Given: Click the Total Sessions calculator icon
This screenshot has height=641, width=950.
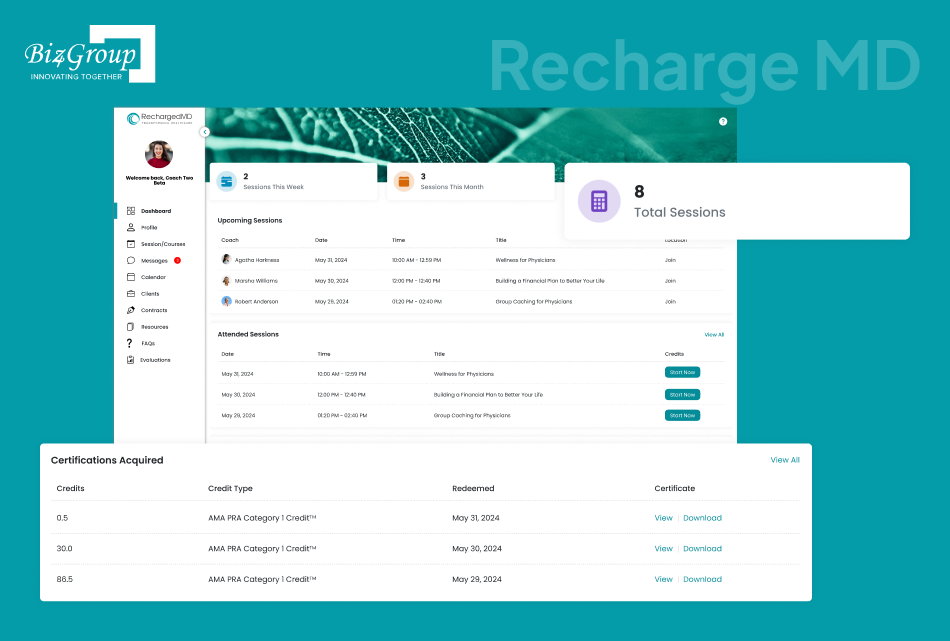Looking at the screenshot, I should click(x=599, y=201).
